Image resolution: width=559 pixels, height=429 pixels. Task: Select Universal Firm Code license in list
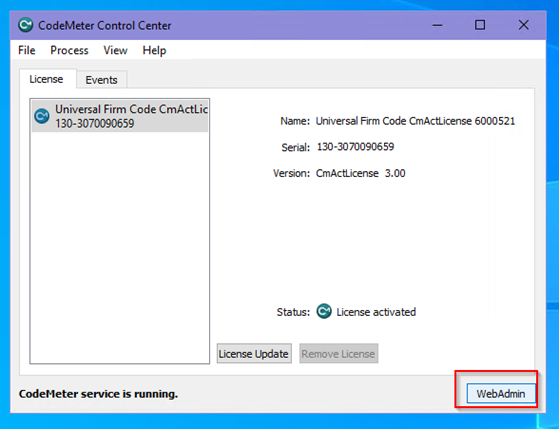point(120,116)
